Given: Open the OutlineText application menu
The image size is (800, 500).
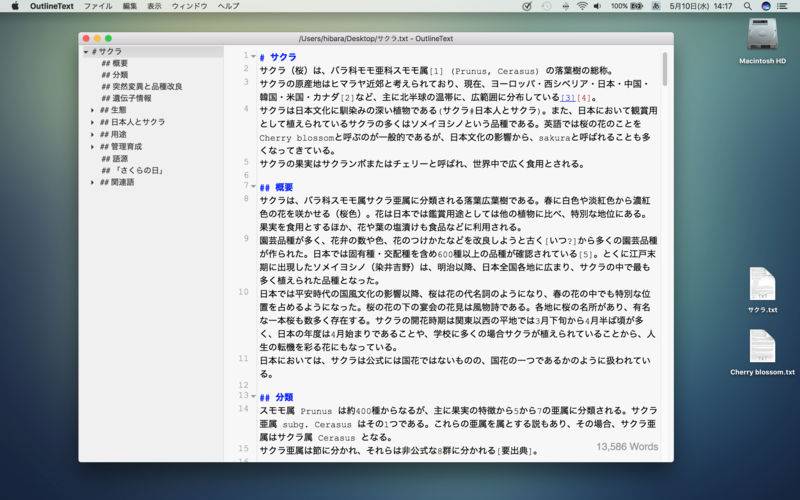Looking at the screenshot, I should click(52, 6).
